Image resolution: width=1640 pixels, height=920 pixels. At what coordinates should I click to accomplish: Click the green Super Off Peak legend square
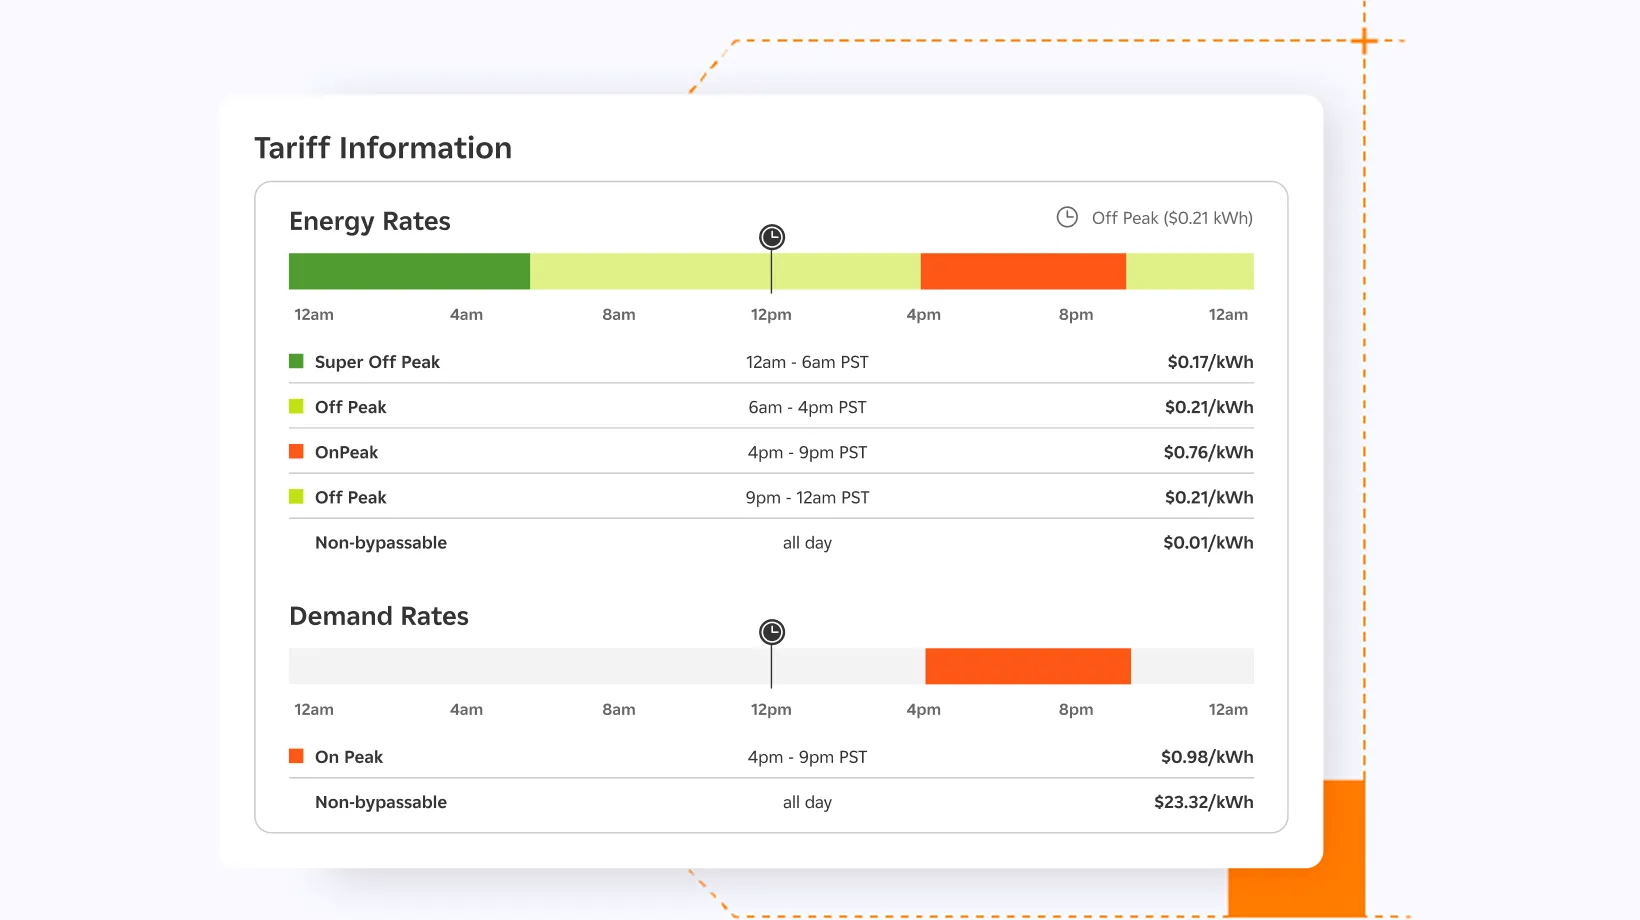(296, 361)
